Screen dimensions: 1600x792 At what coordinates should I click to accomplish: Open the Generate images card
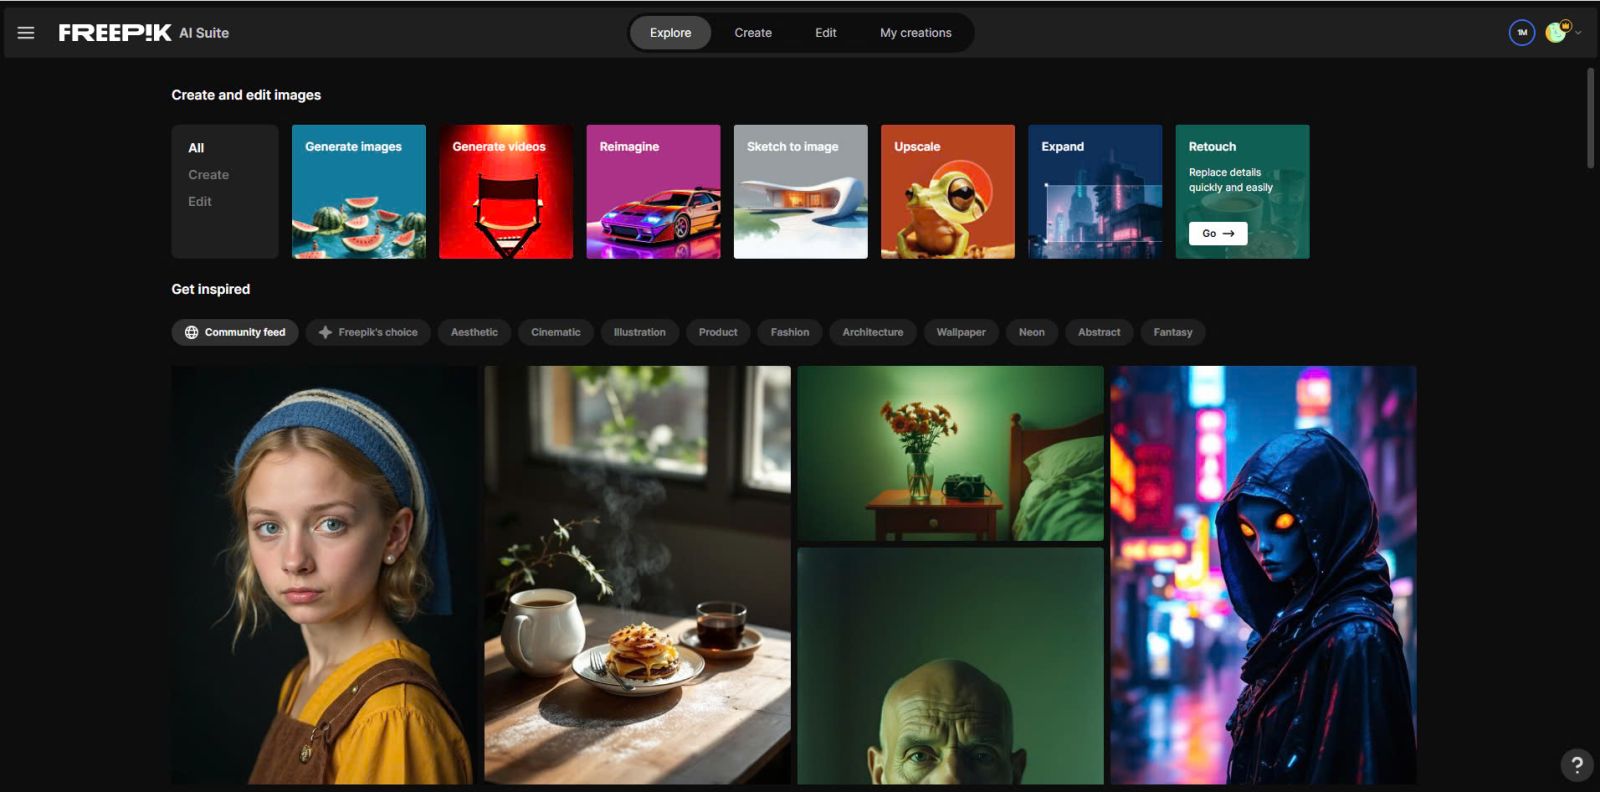[x=359, y=192]
